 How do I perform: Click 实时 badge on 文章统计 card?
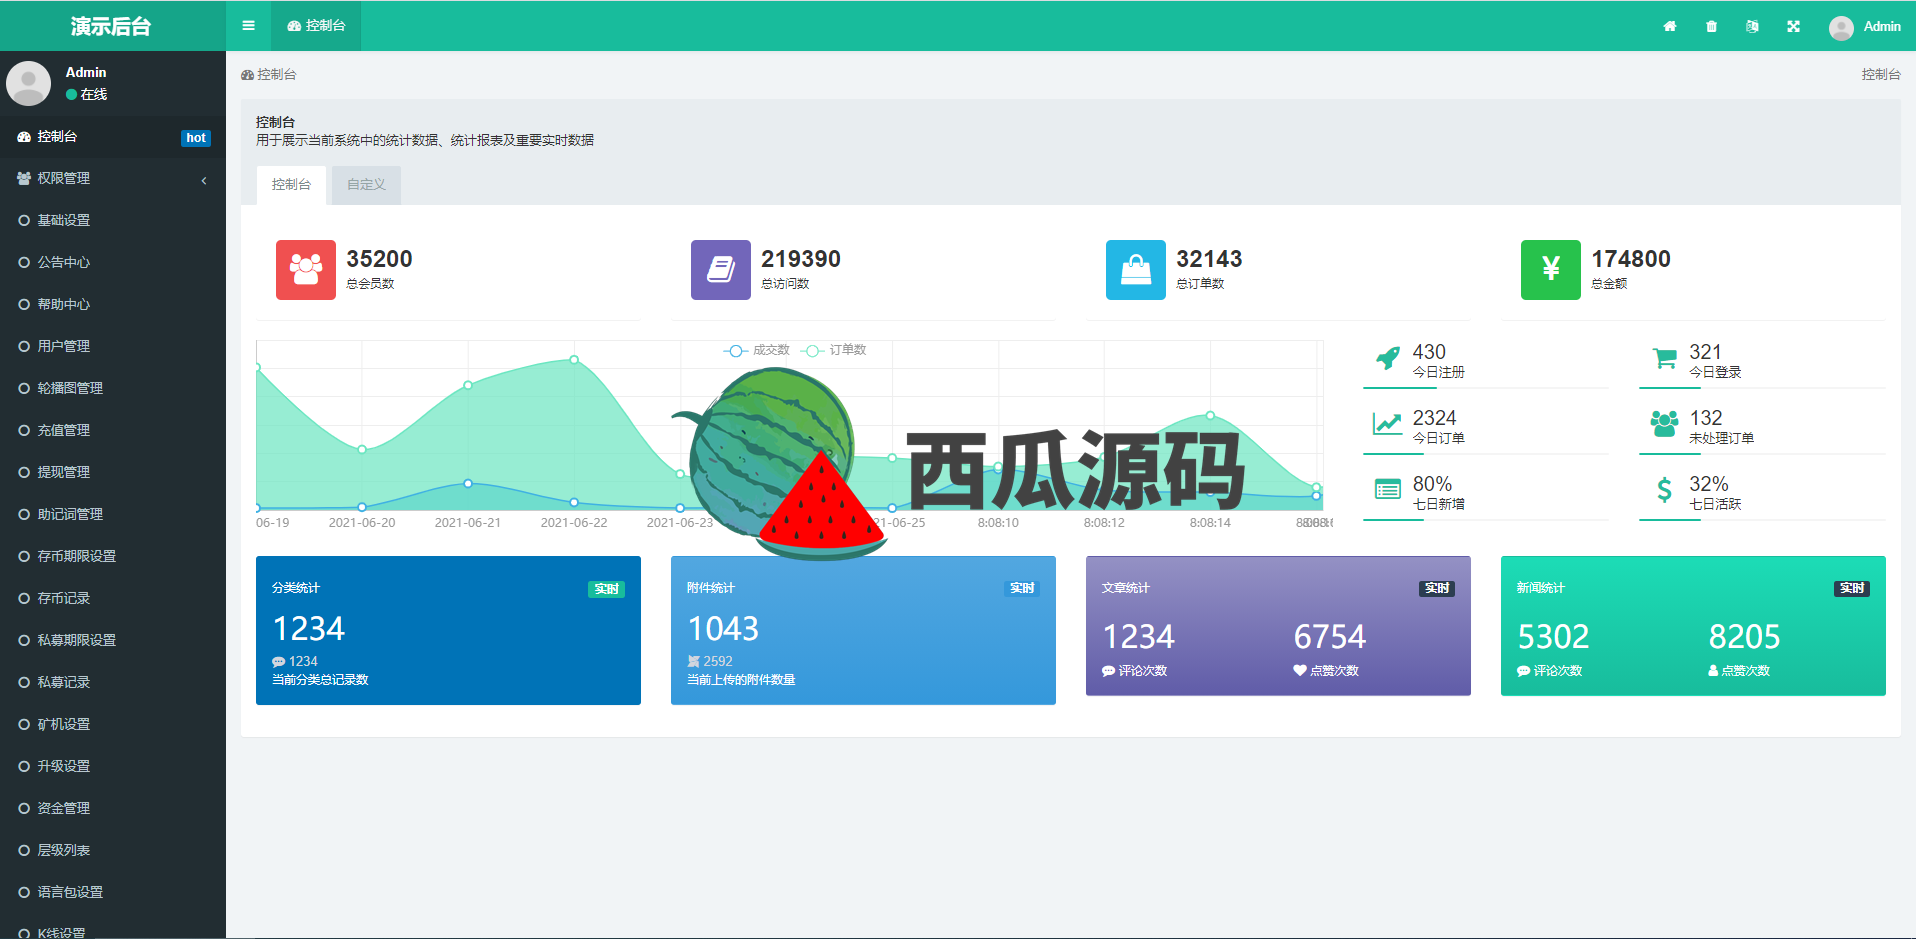click(1437, 588)
